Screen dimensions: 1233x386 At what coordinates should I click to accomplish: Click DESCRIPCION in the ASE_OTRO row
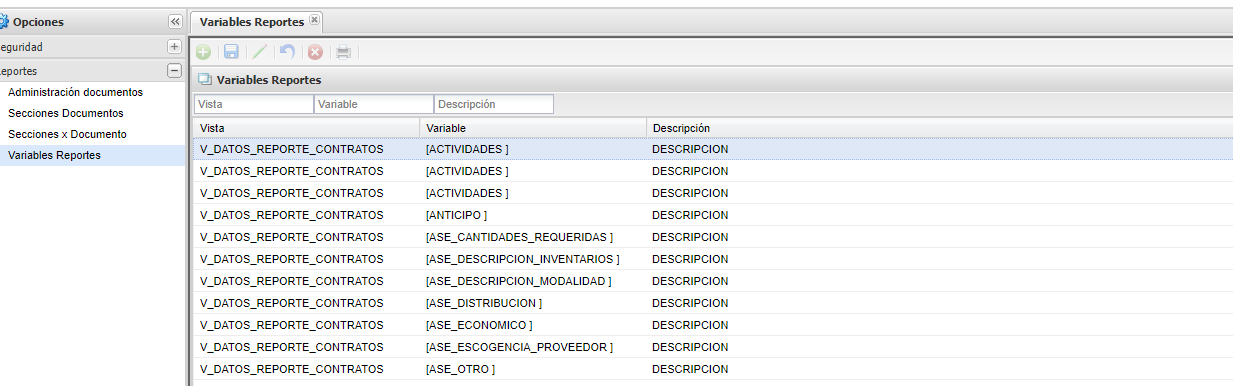click(690, 369)
